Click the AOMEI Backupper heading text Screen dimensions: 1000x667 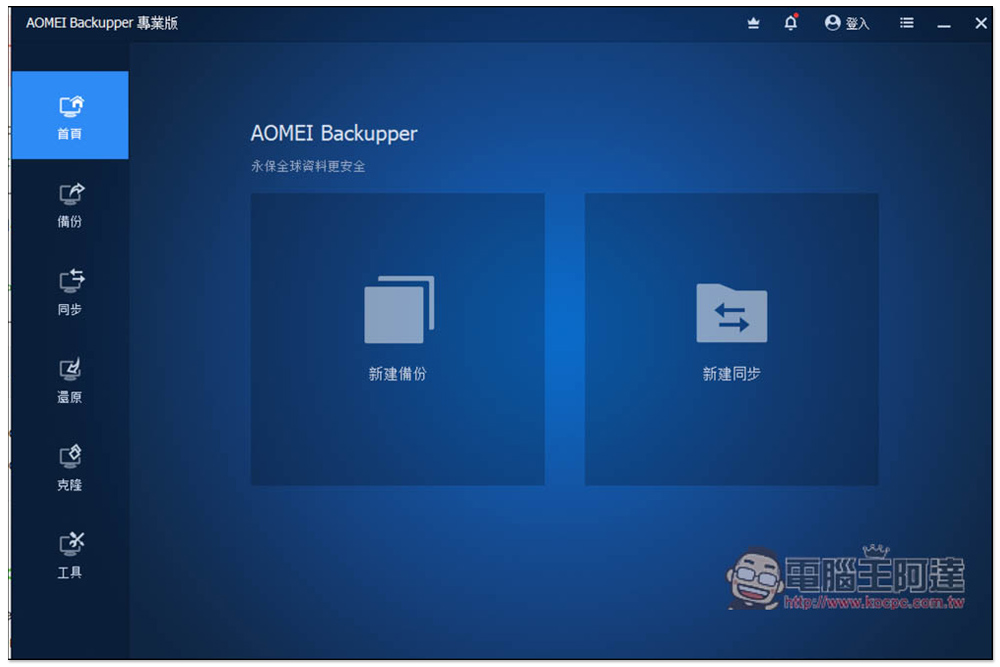click(x=334, y=133)
